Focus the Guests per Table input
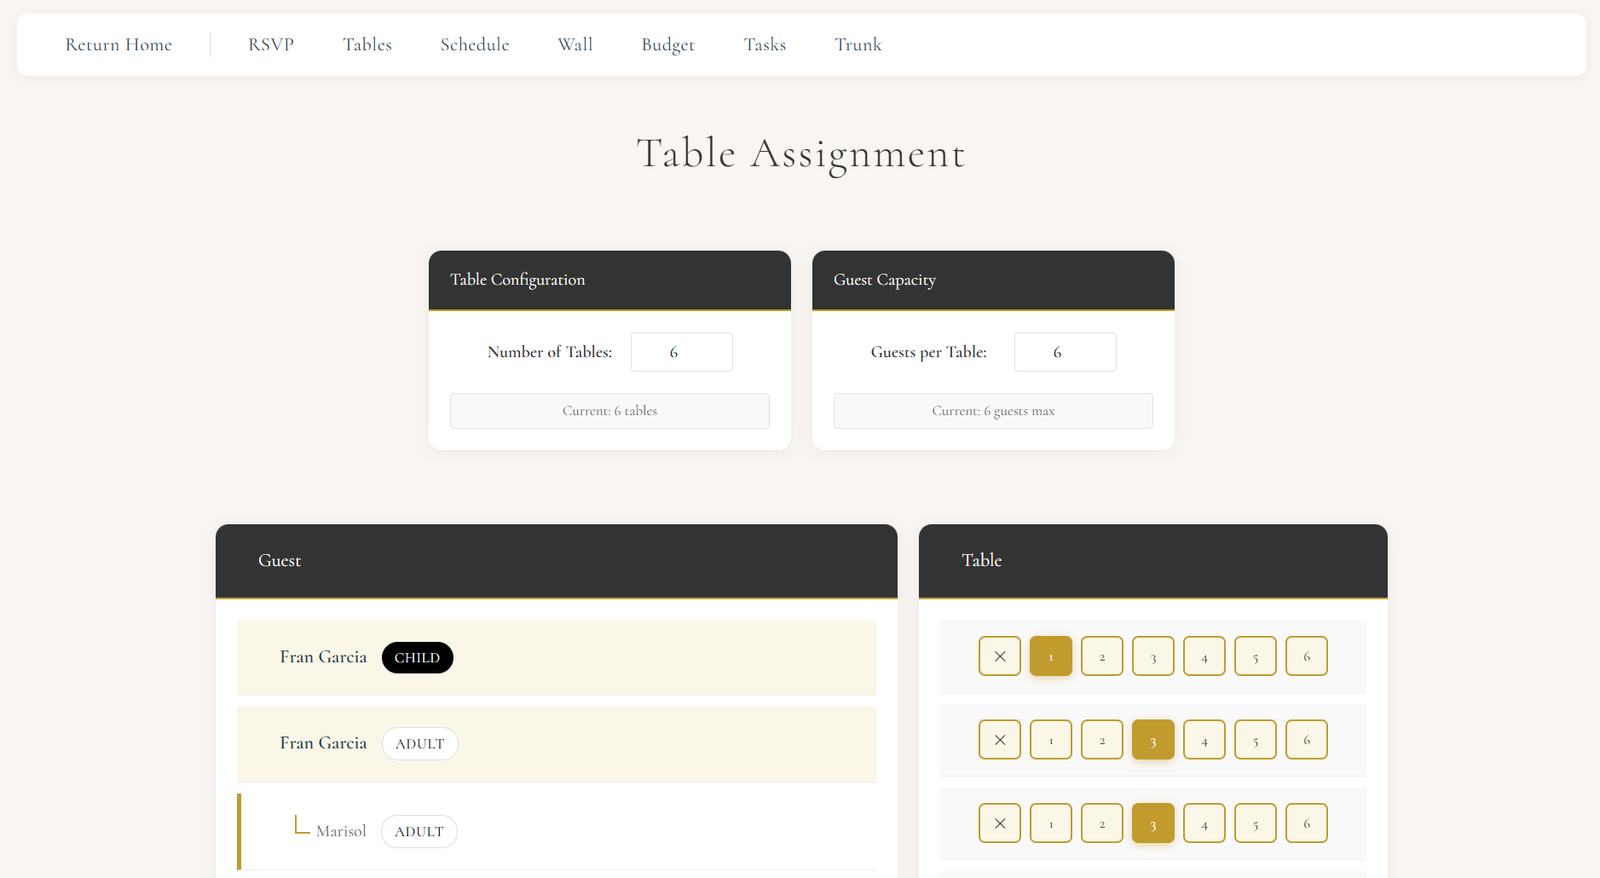The height and width of the screenshot is (878, 1600). point(1065,352)
